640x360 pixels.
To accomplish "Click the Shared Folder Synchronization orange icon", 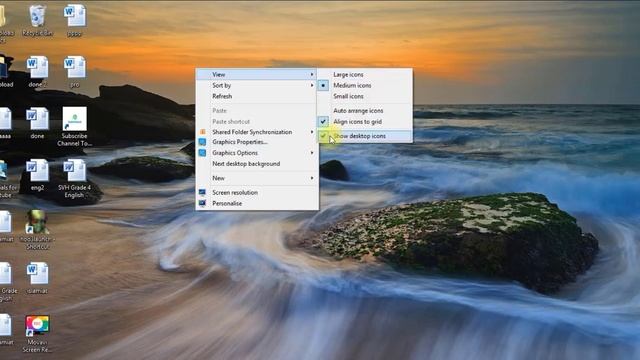I will [202, 132].
